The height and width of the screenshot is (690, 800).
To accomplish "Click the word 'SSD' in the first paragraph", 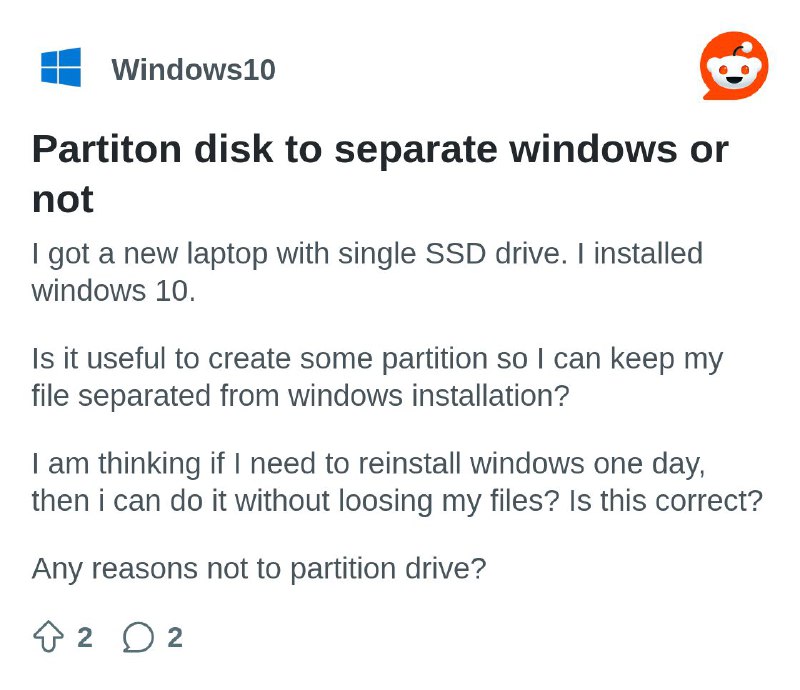I will point(455,254).
